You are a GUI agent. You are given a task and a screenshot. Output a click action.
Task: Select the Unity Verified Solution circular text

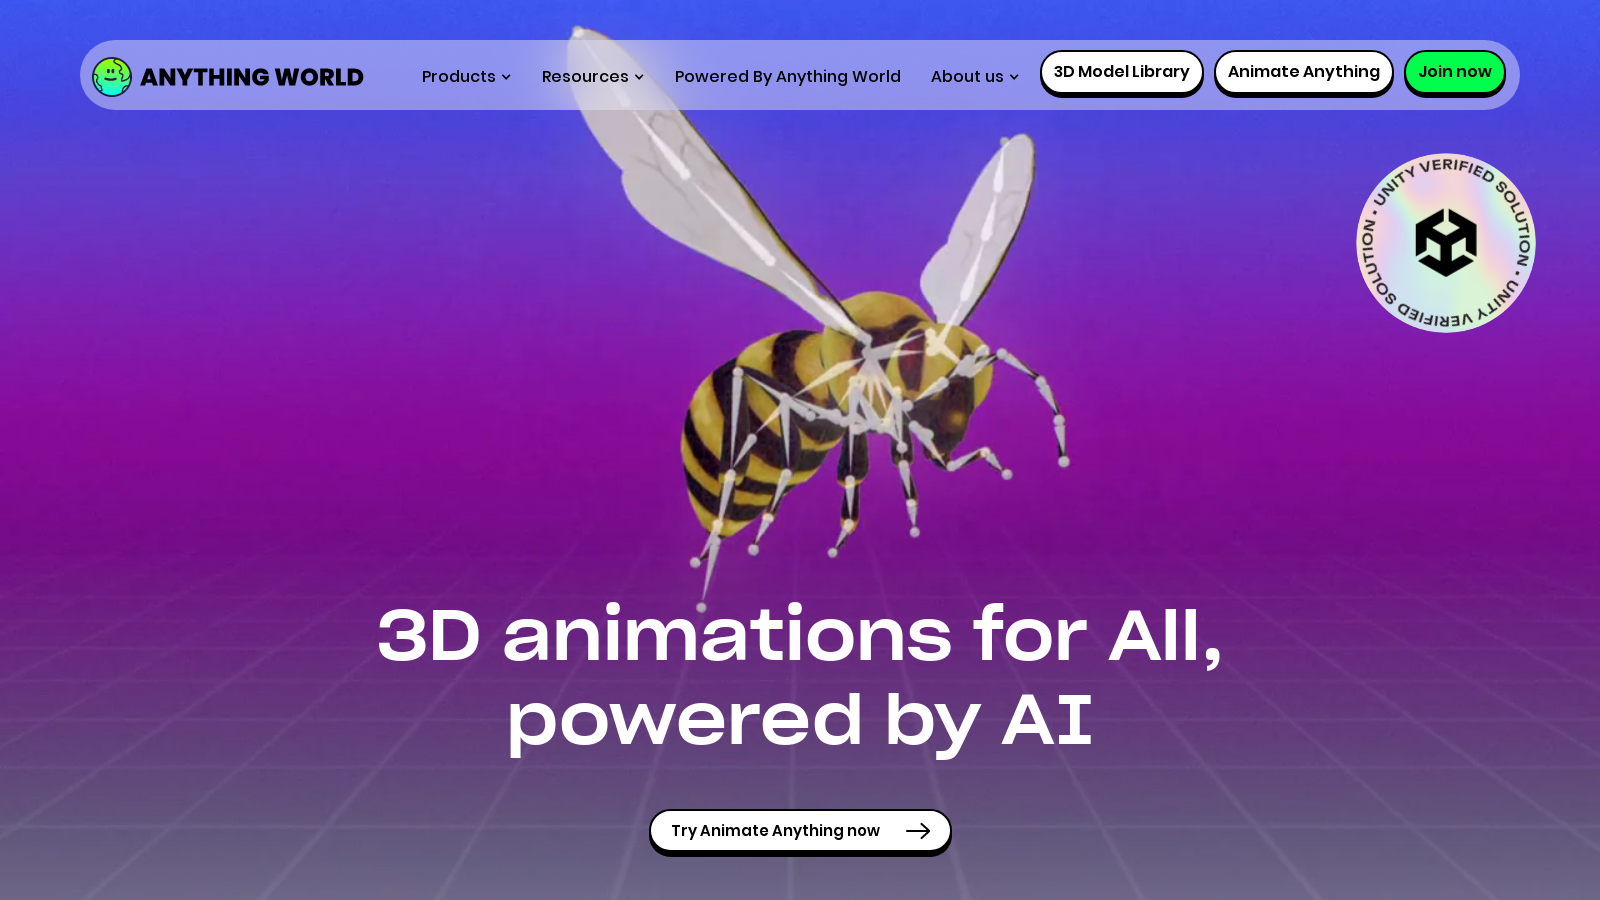pos(1456,168)
